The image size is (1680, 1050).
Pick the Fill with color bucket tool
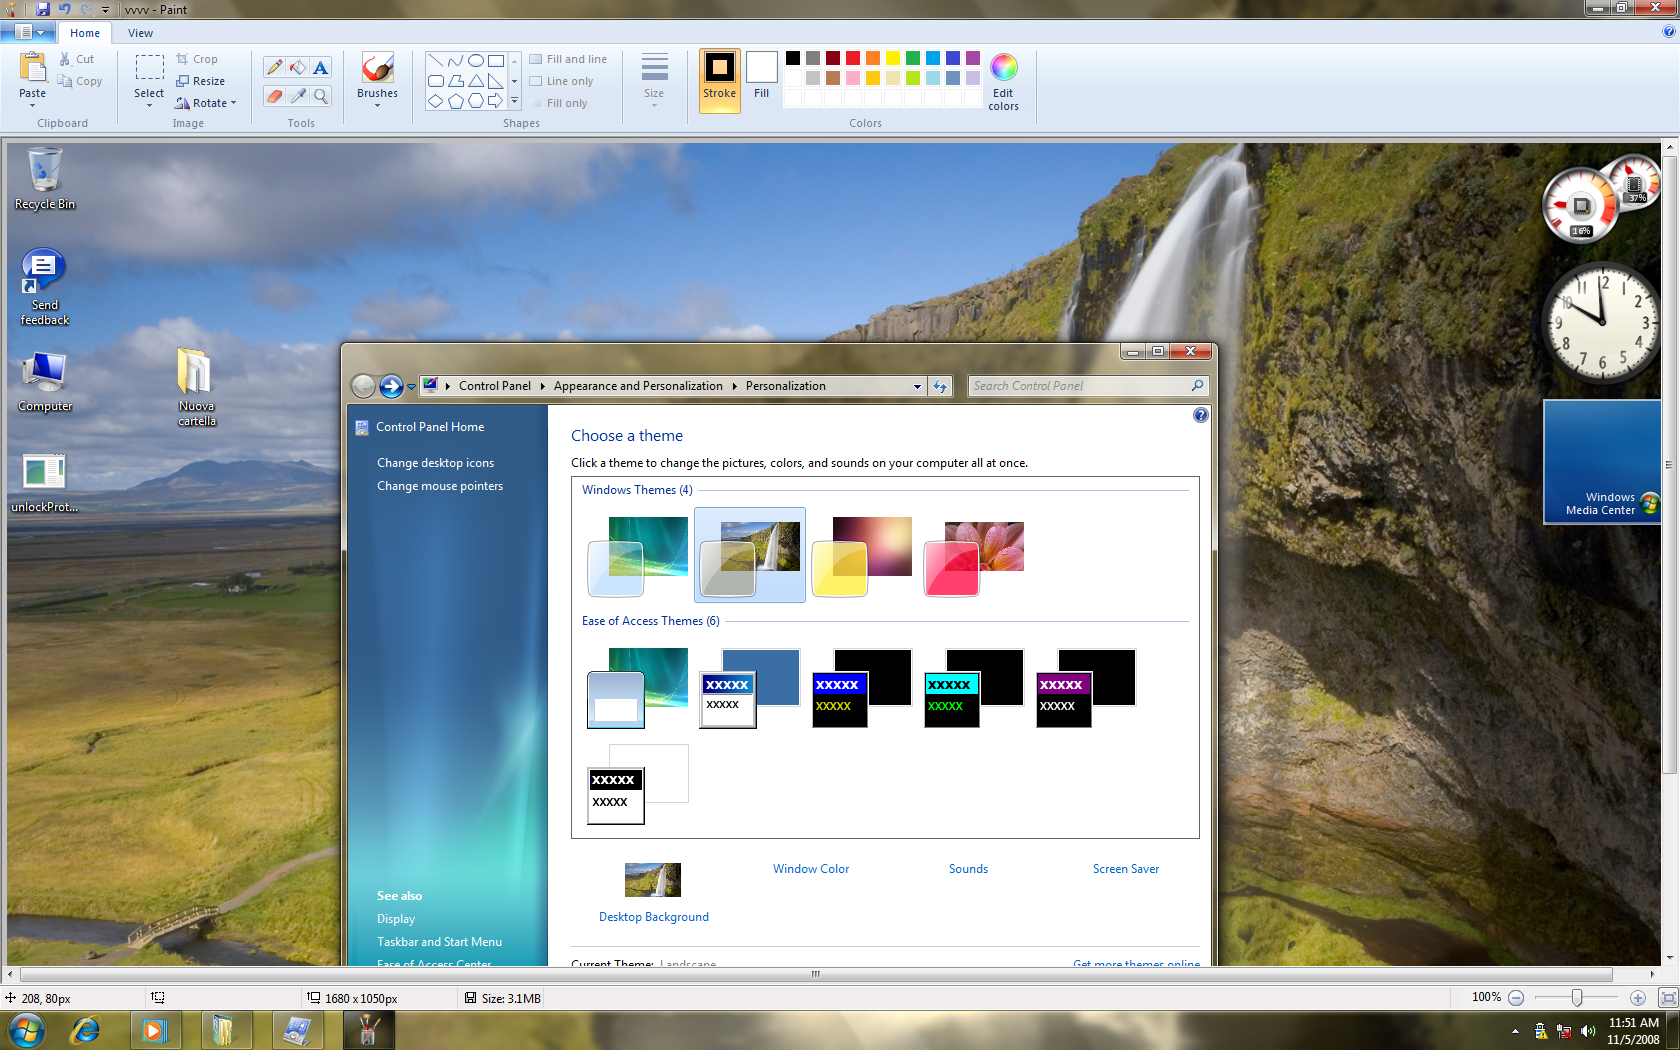click(x=298, y=68)
